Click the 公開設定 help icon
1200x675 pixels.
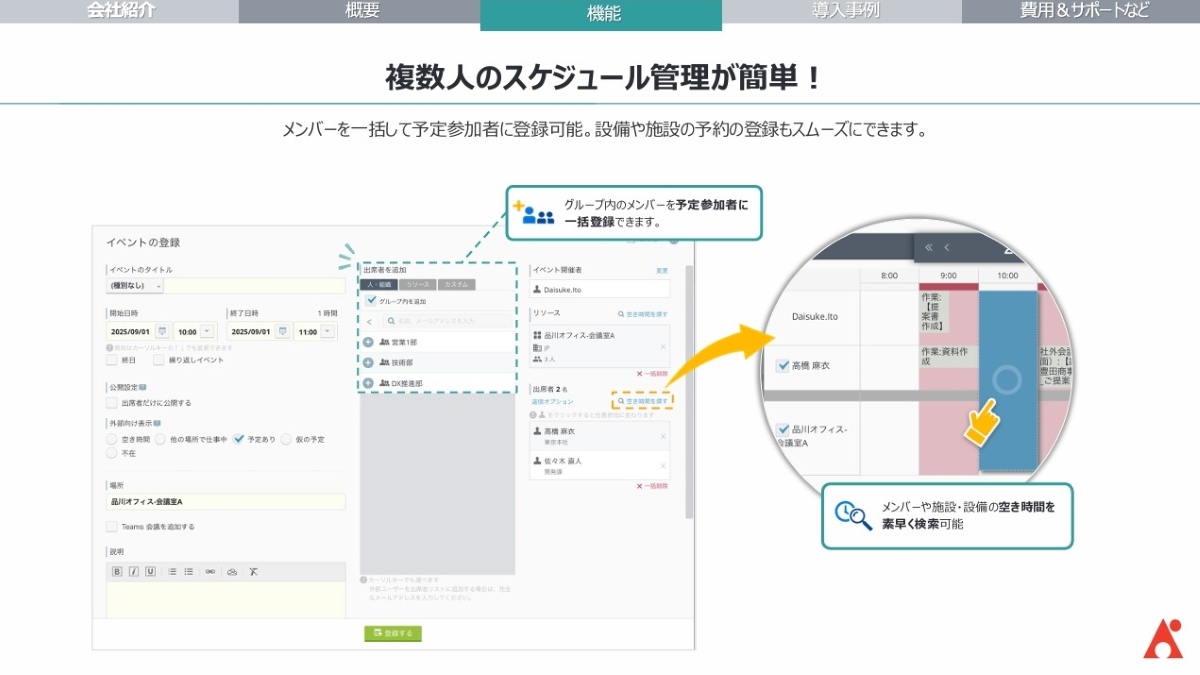coord(143,386)
